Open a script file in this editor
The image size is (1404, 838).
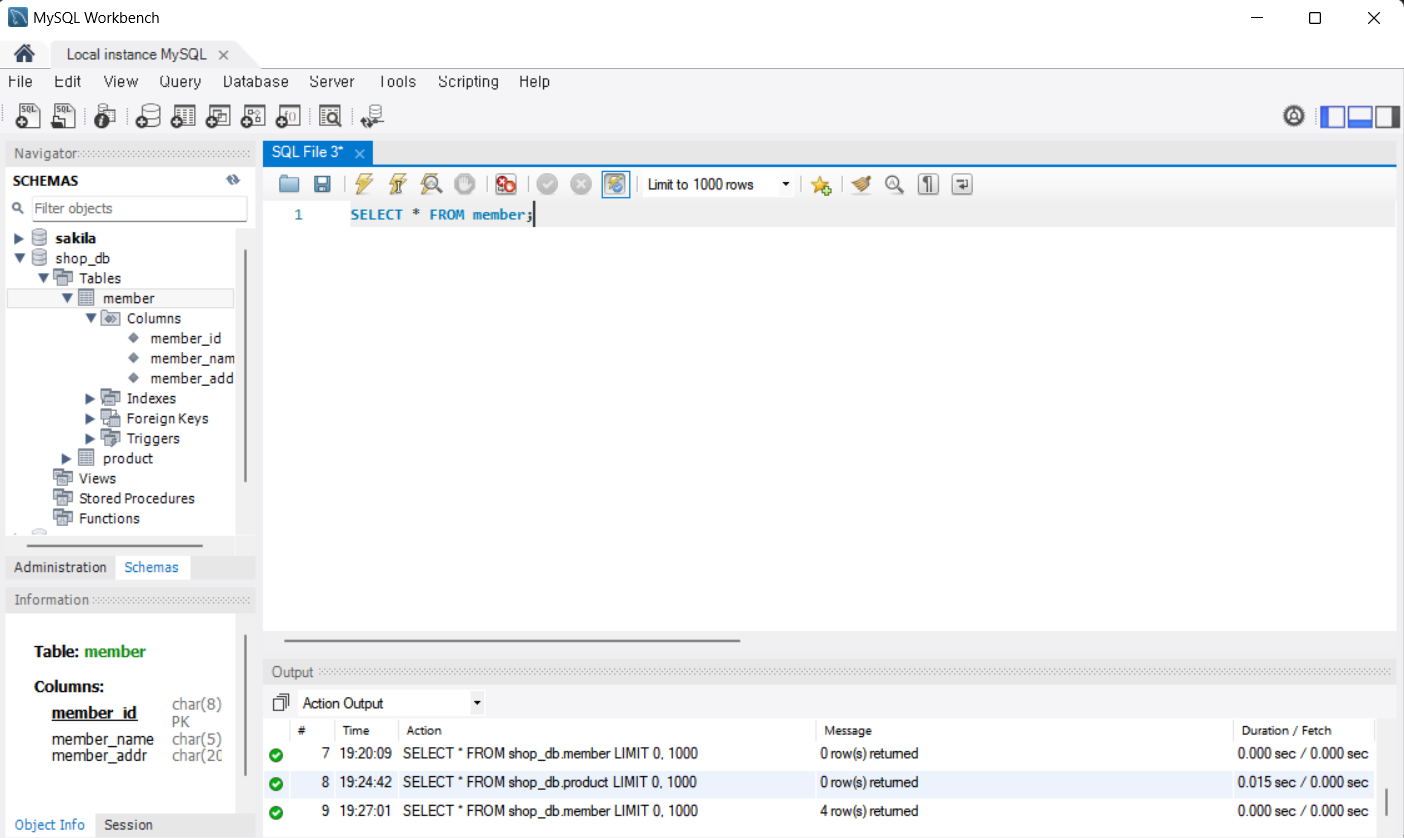pos(289,184)
